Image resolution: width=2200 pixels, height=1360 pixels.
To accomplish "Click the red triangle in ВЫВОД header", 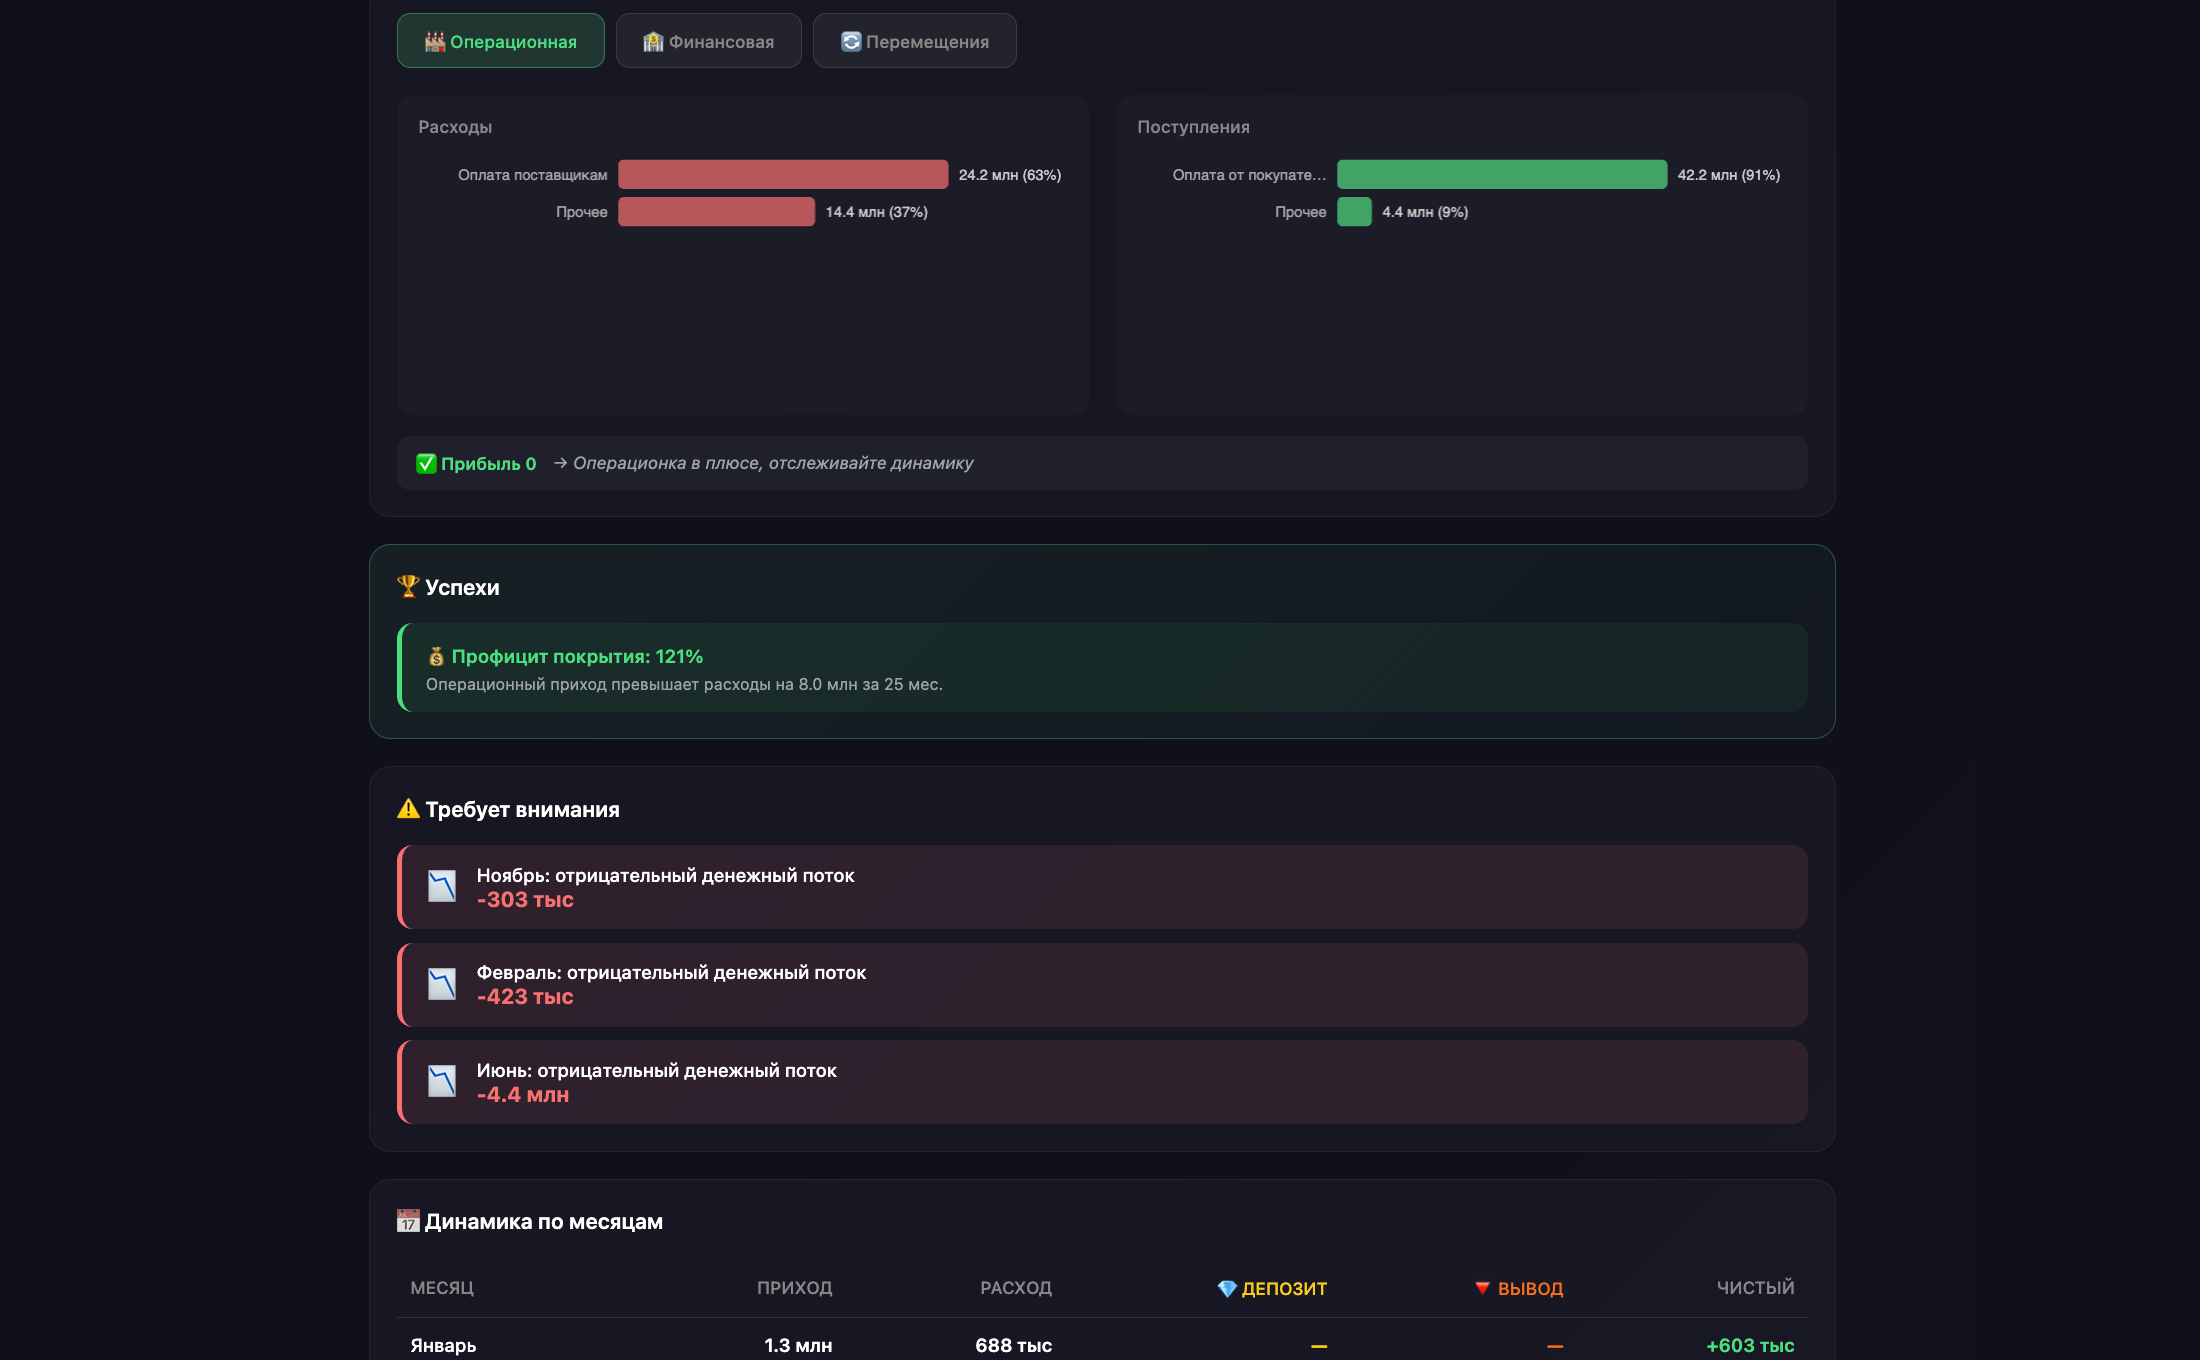I will [1482, 1288].
